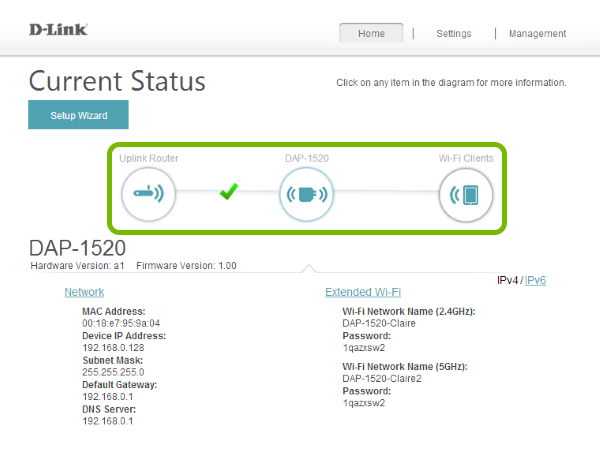Screen dimensions: 600x449
Task: Click the Uplink Router icon in diagram
Action: pyautogui.click(x=148, y=194)
